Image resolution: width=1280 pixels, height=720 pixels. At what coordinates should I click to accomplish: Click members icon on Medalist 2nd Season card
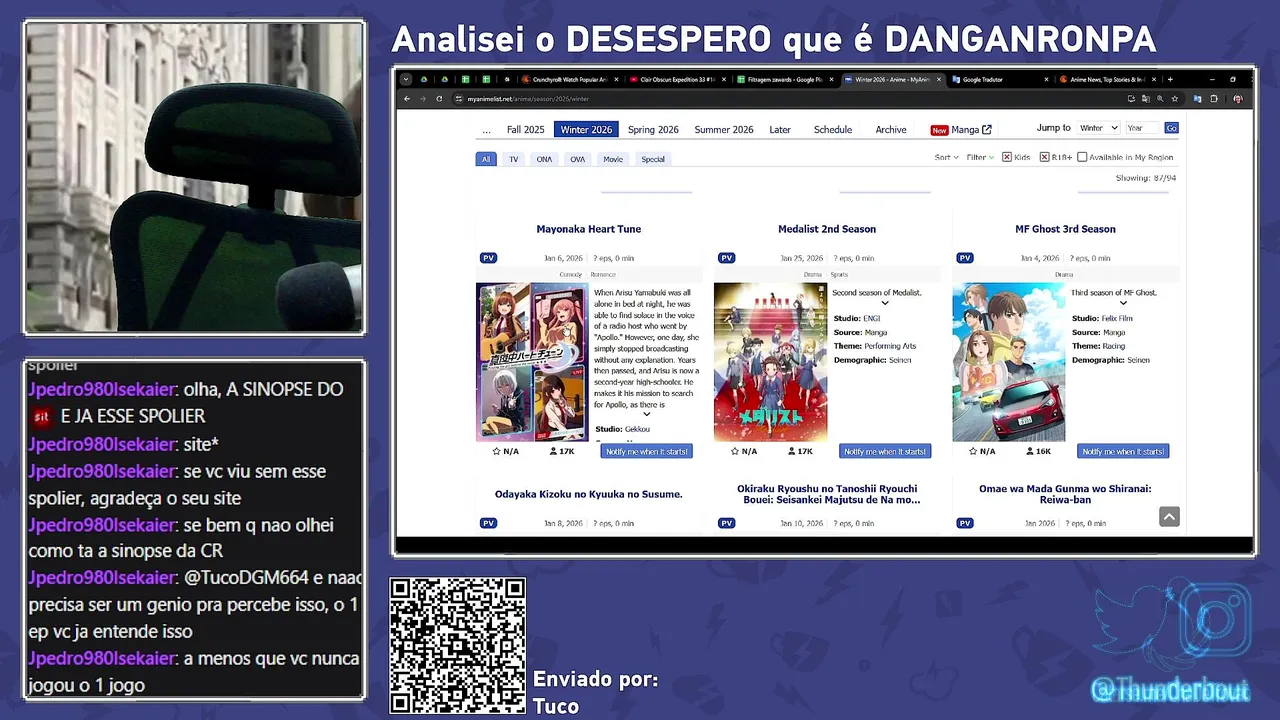tap(791, 451)
